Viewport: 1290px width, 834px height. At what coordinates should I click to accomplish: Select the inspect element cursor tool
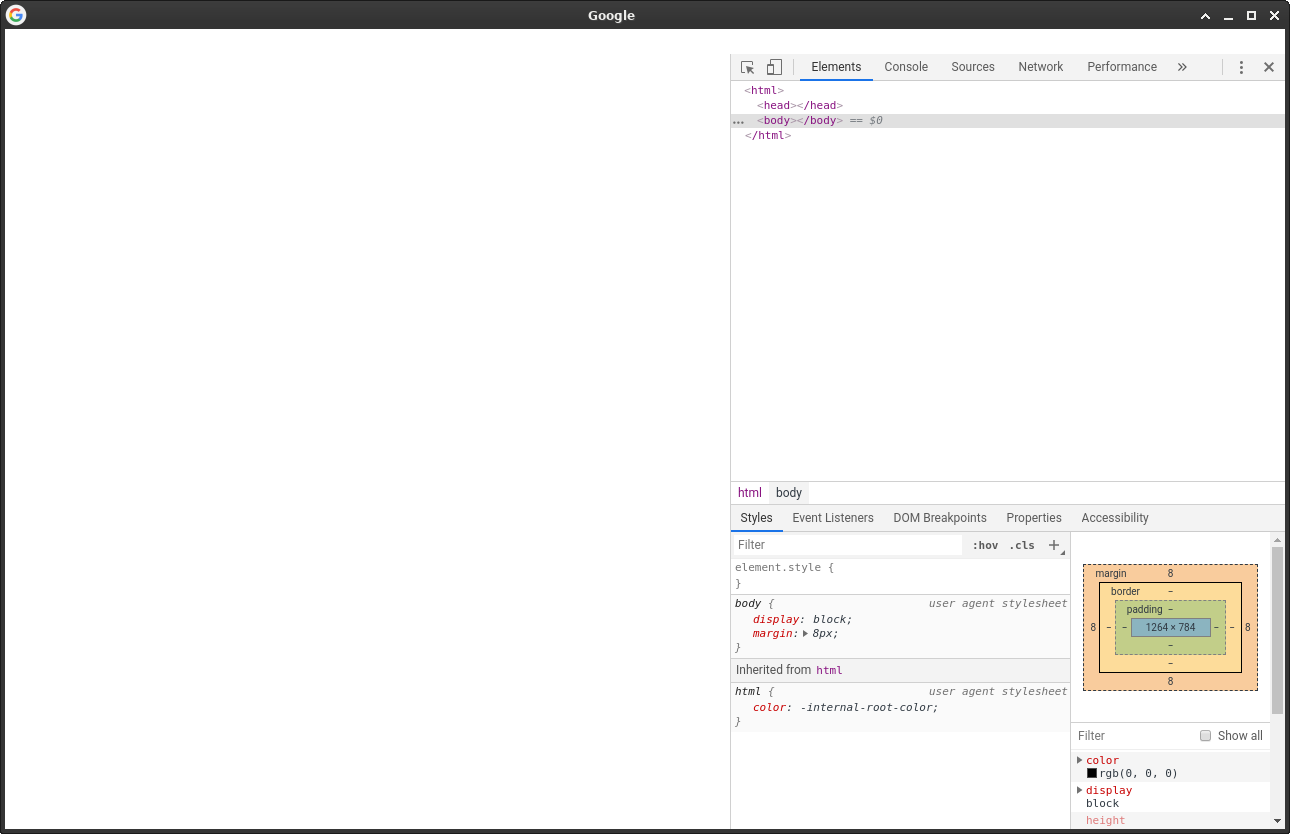pyautogui.click(x=747, y=66)
